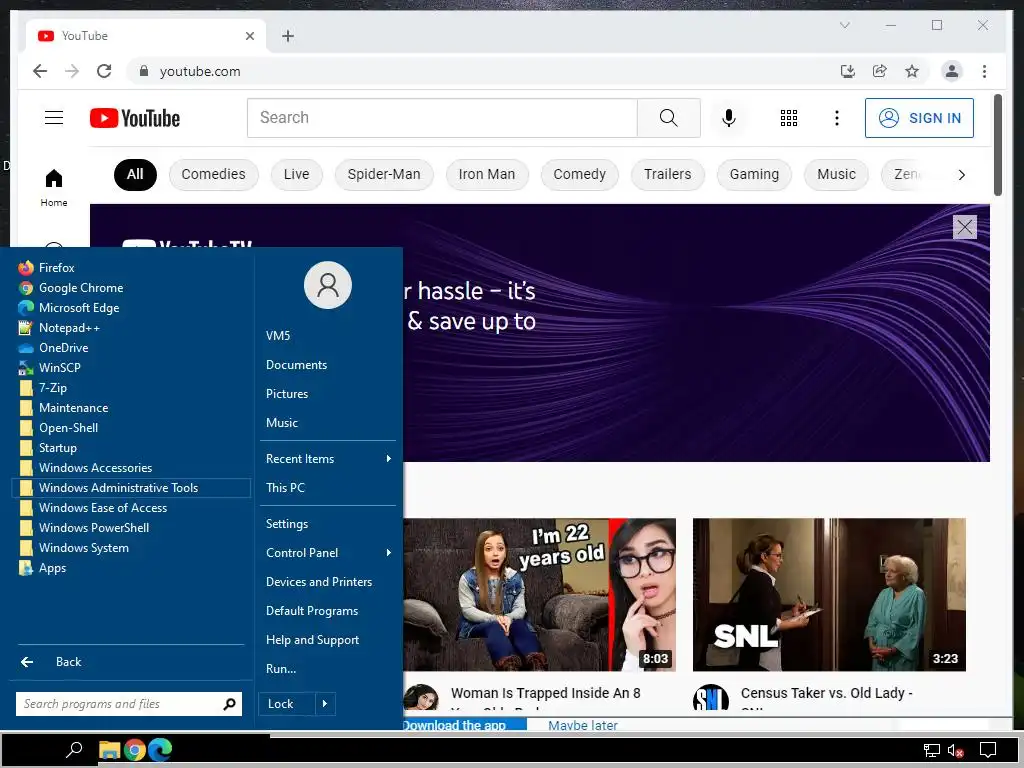Expand the Maintenance folder
1024x768 pixels.
point(131,408)
